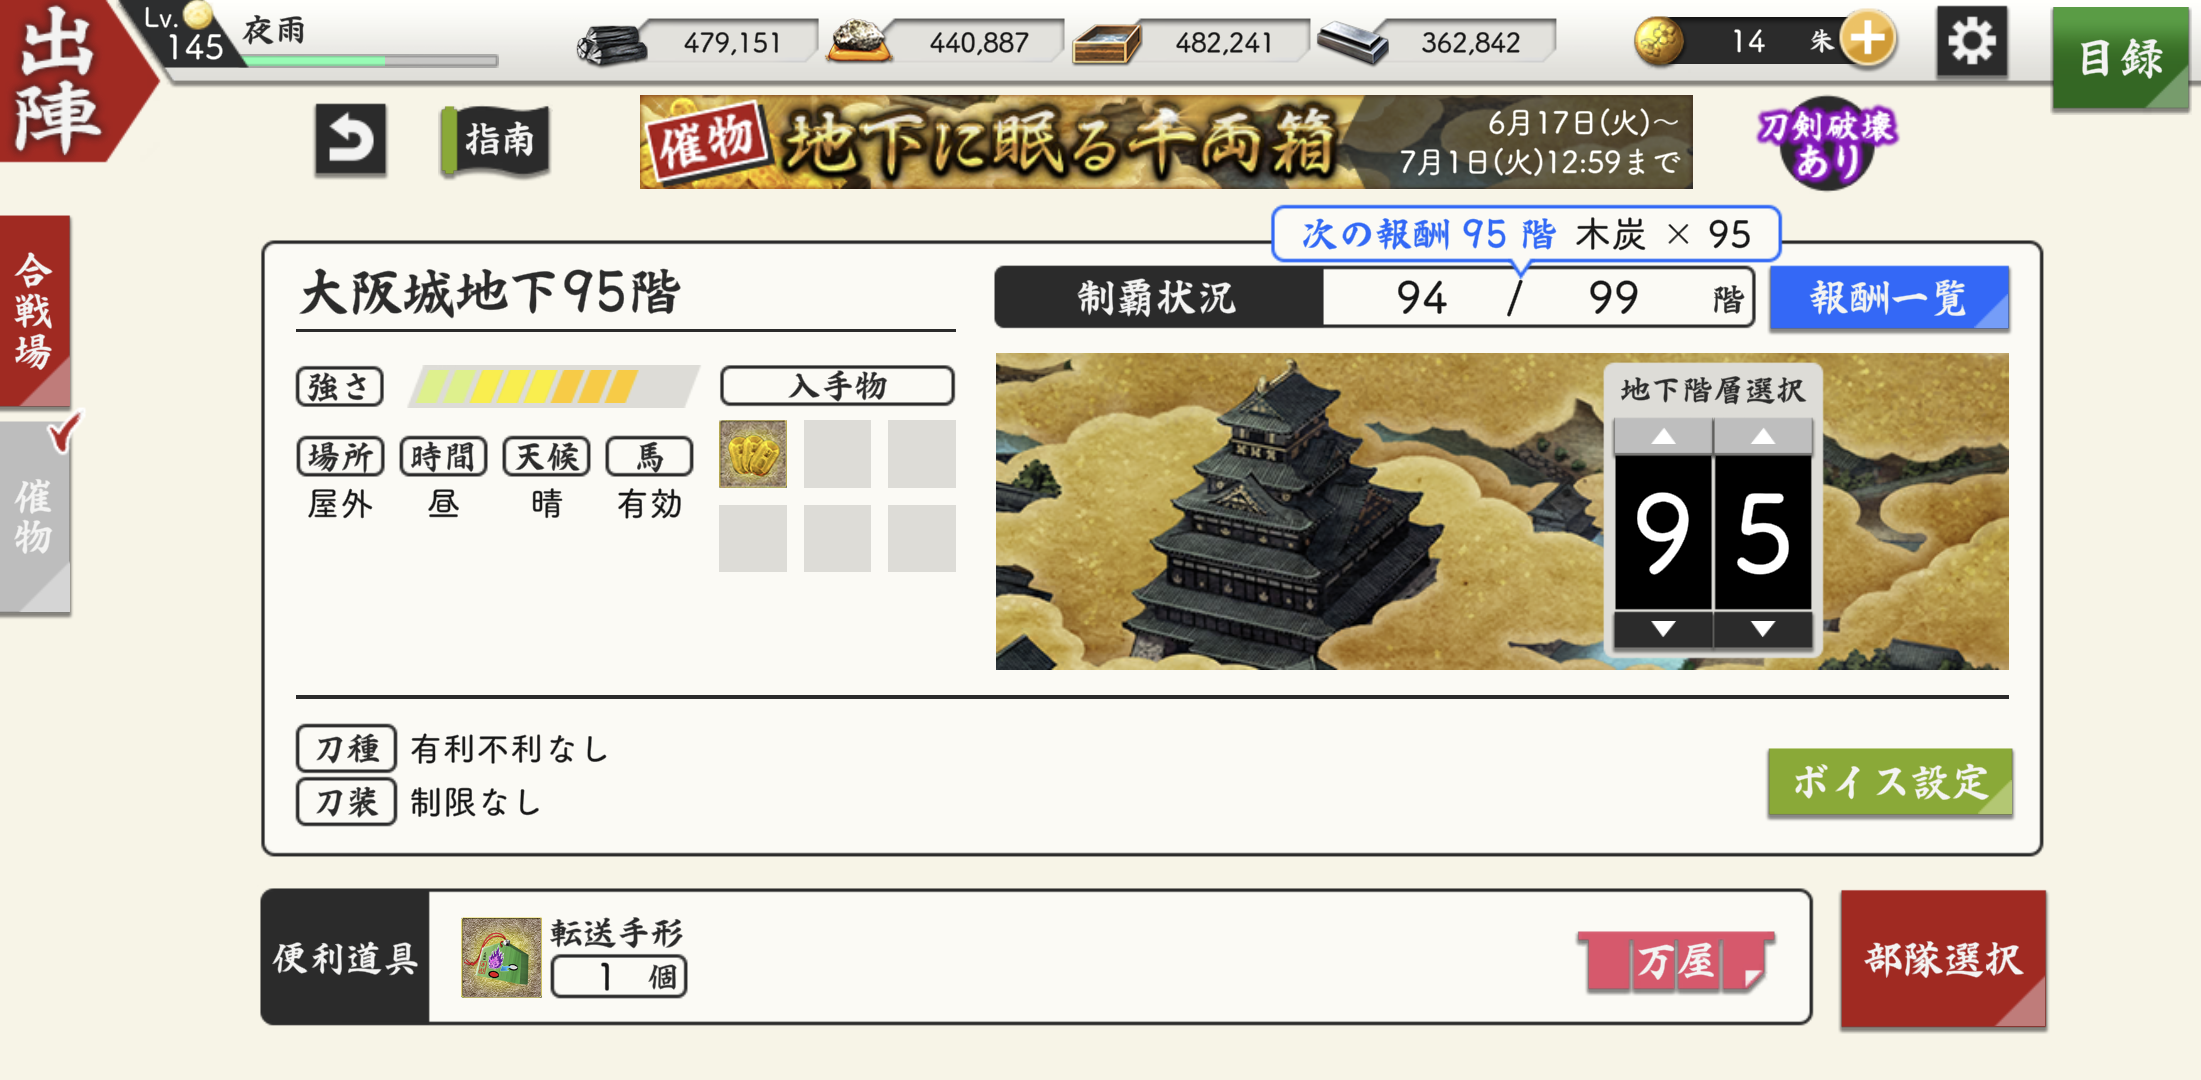2201x1080 pixels.
Task: Decrease the ones digit floor arrow
Action: tap(1763, 629)
